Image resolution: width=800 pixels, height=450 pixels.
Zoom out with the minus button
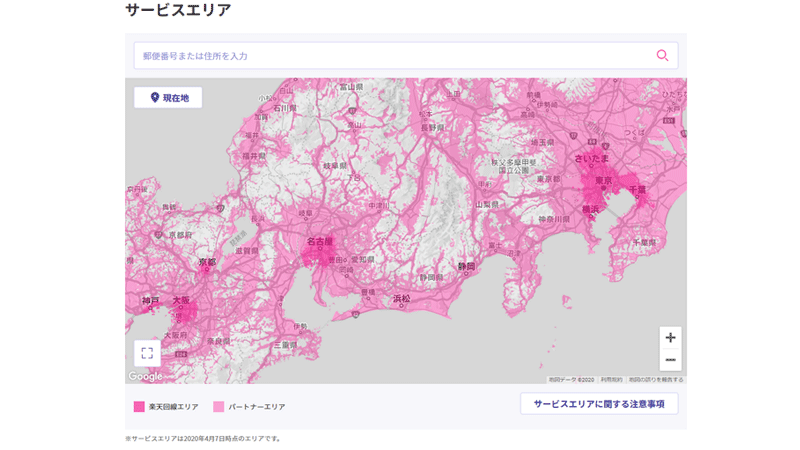tap(670, 360)
